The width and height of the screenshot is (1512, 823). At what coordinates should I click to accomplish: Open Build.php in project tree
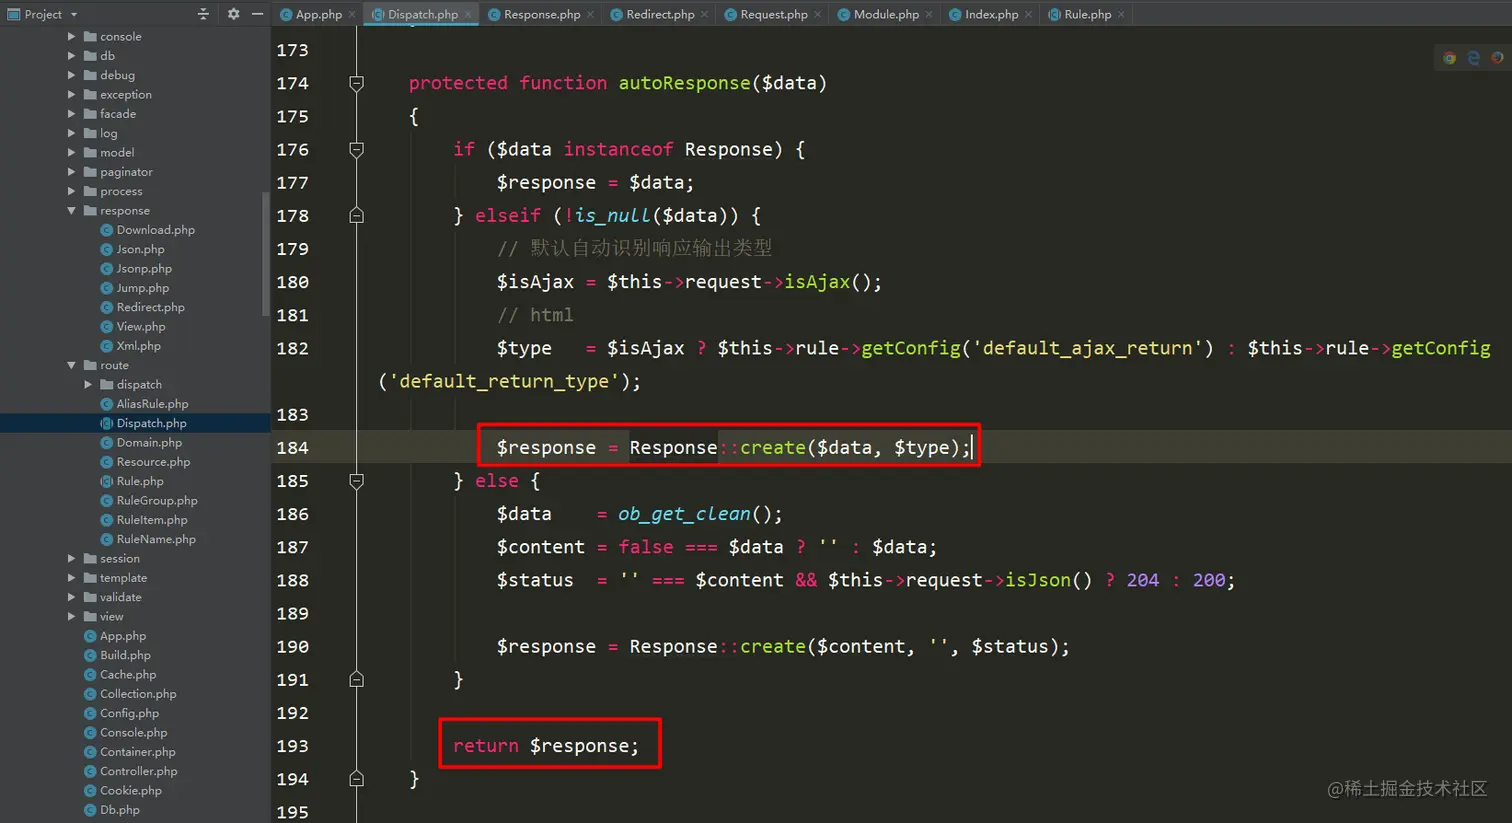click(x=117, y=656)
